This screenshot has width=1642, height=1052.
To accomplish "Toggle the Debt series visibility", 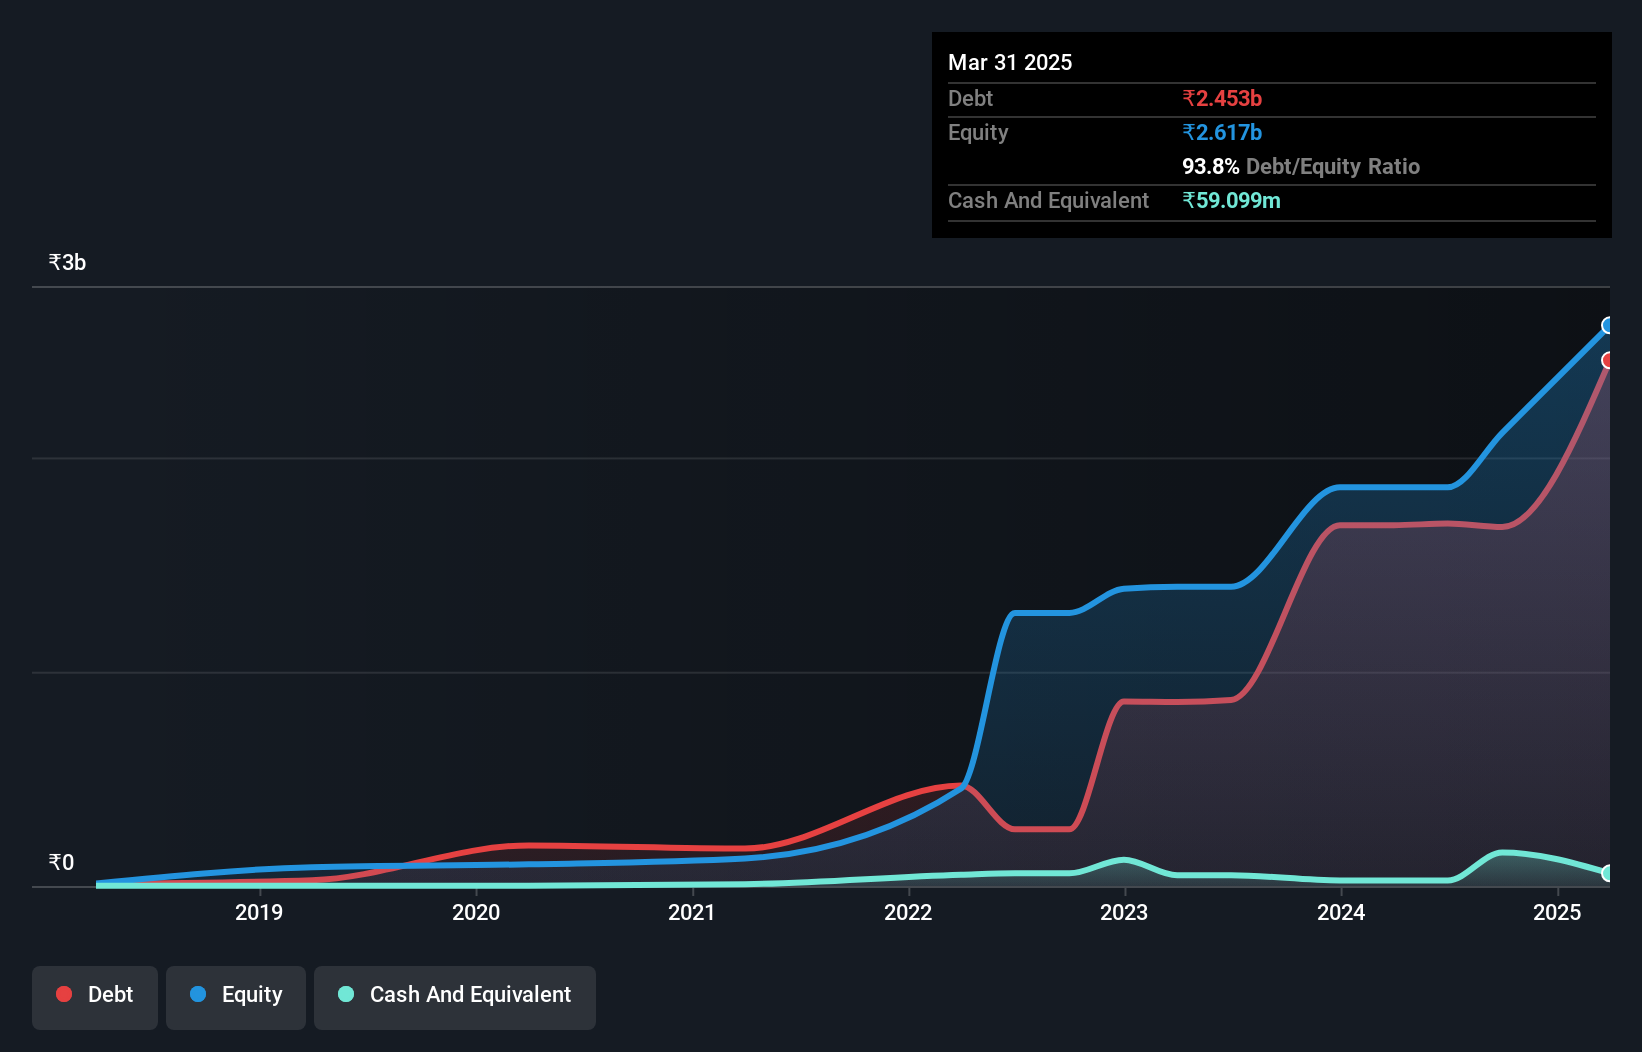I will coord(94,994).
